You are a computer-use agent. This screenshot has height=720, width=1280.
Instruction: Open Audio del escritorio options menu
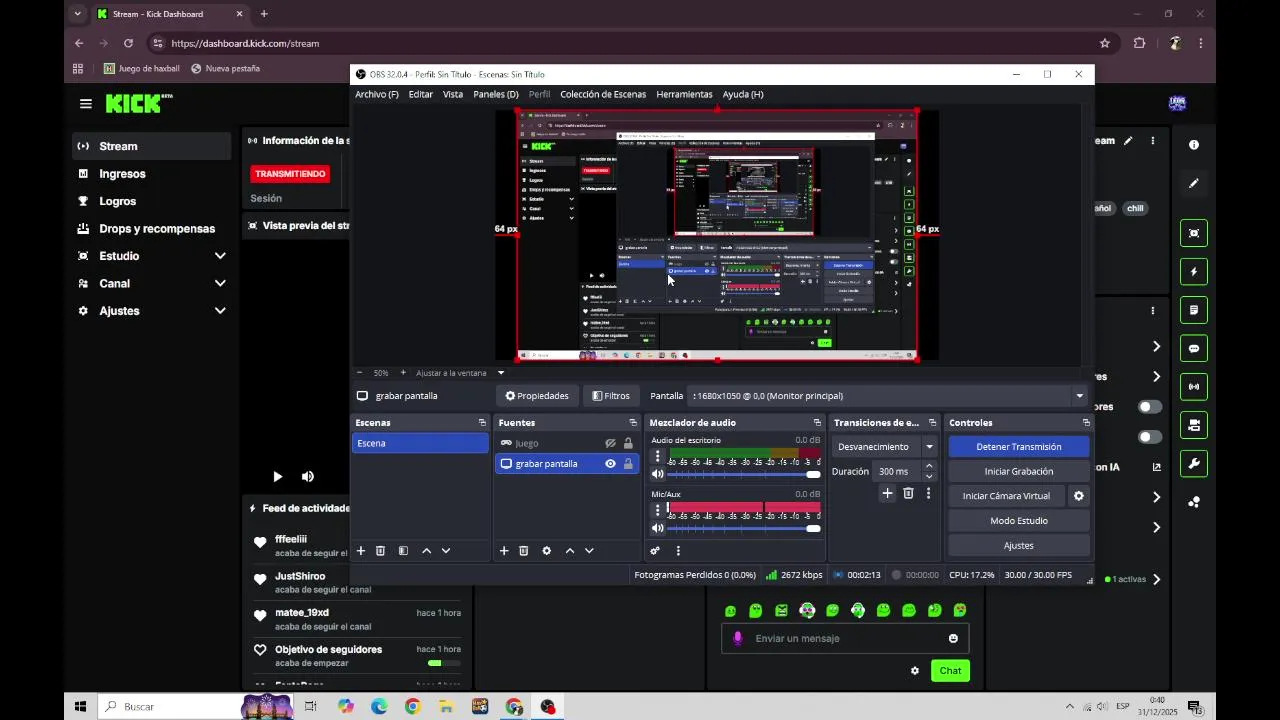pyautogui.click(x=657, y=456)
